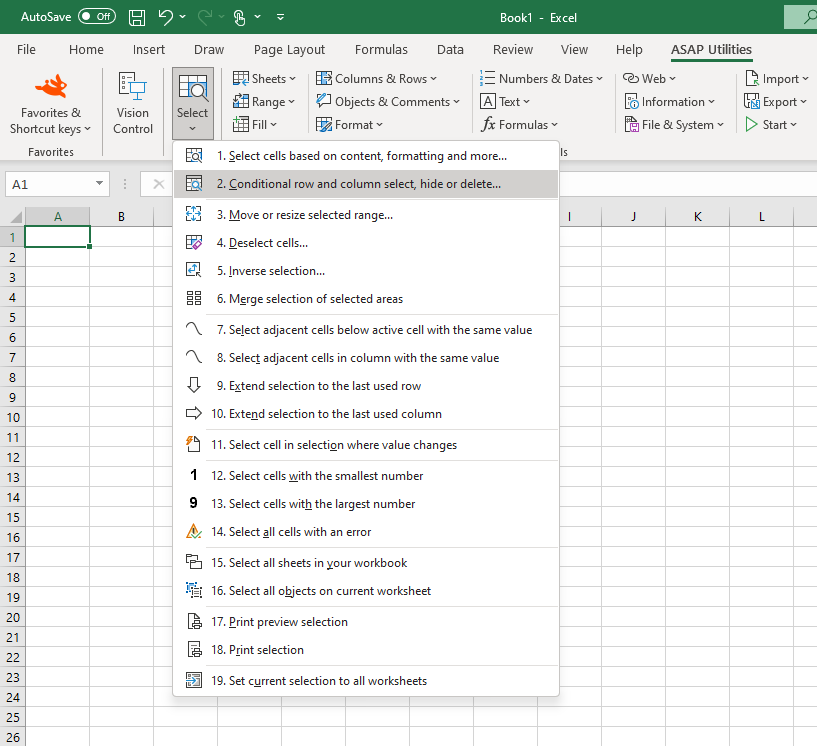Choose Select cells based on content, formatting
Image resolution: width=817 pixels, height=746 pixels.
[366, 156]
